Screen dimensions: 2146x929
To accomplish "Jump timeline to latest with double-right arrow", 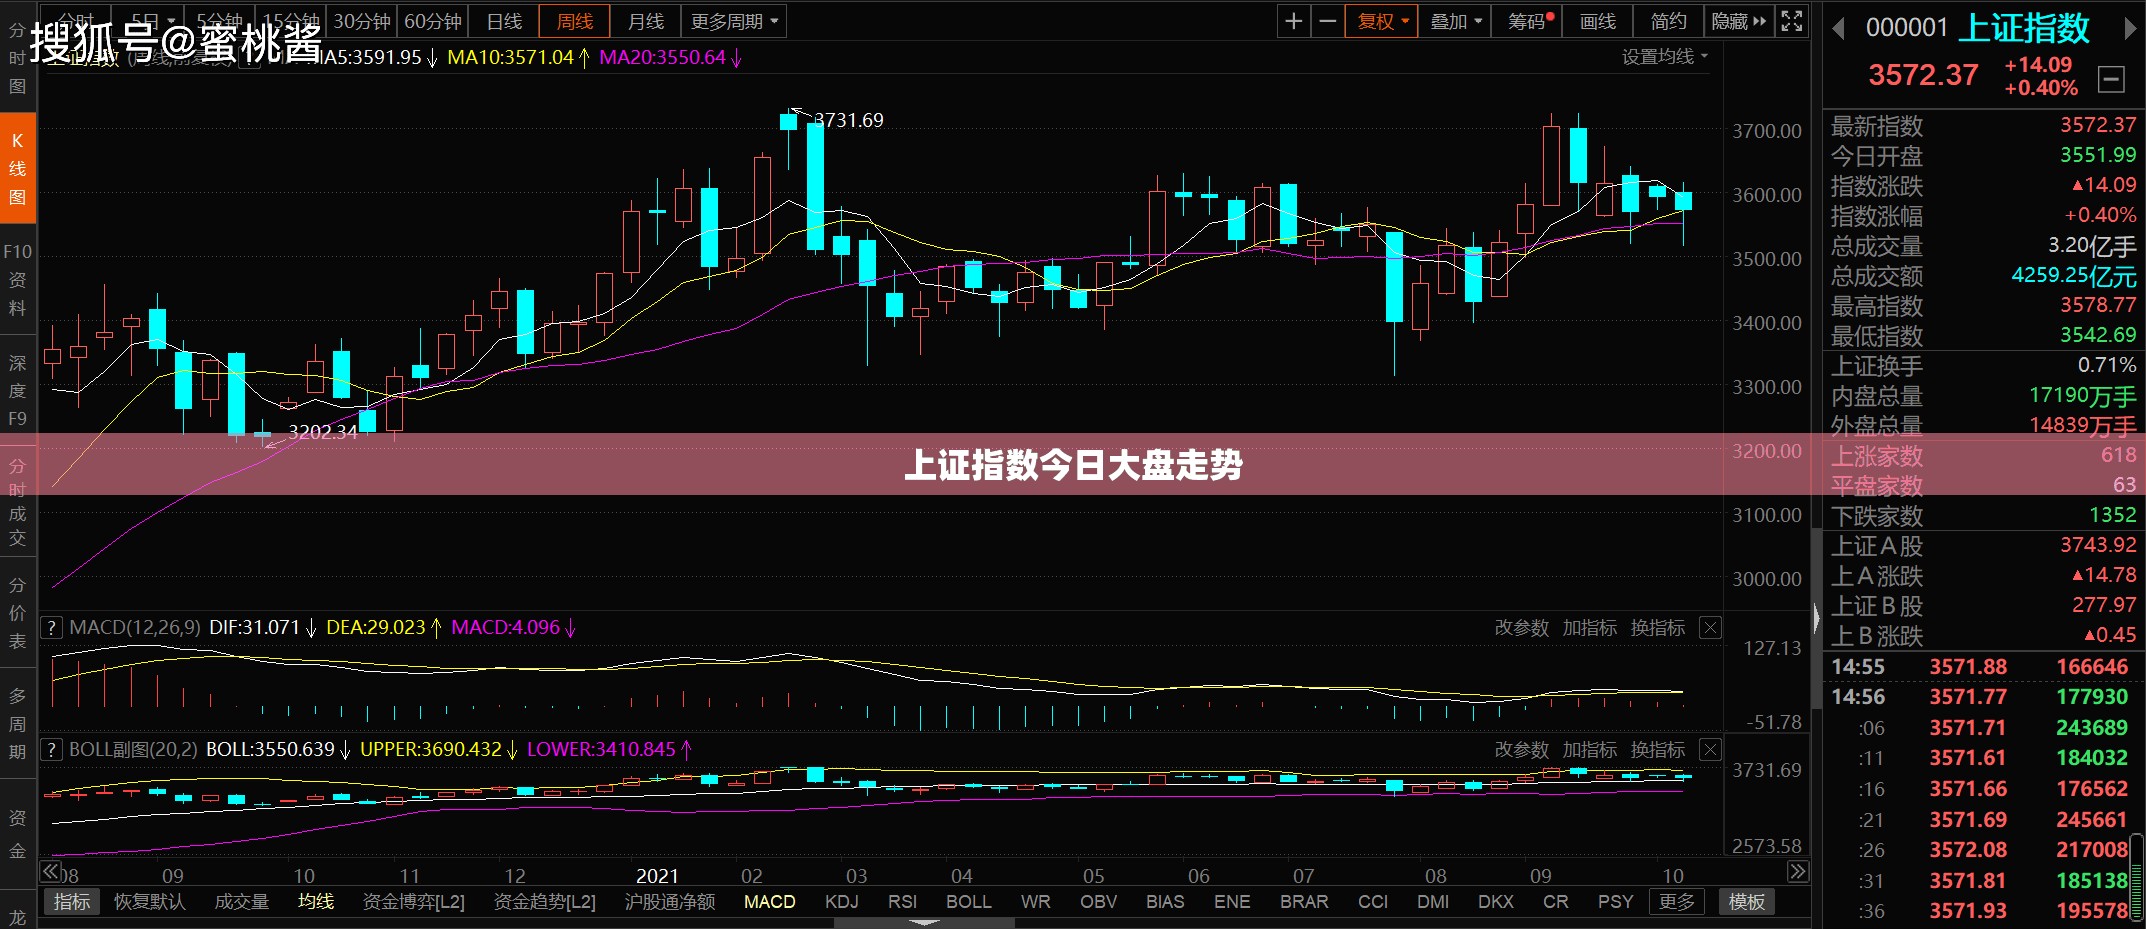I will [1797, 872].
